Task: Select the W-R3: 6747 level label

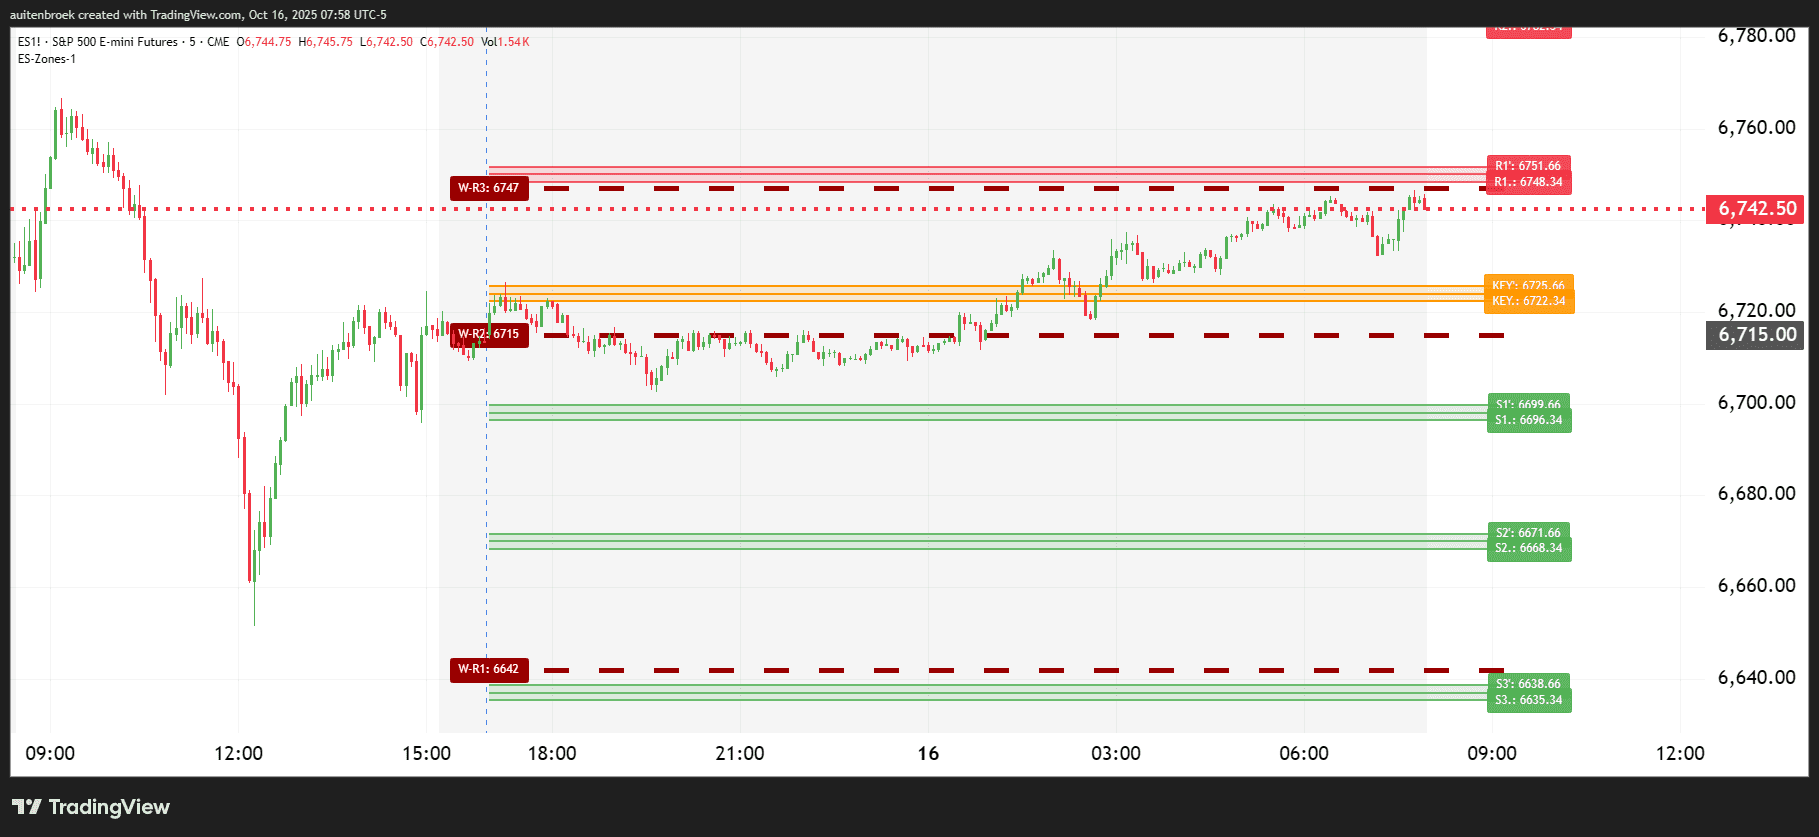Action: (x=489, y=188)
